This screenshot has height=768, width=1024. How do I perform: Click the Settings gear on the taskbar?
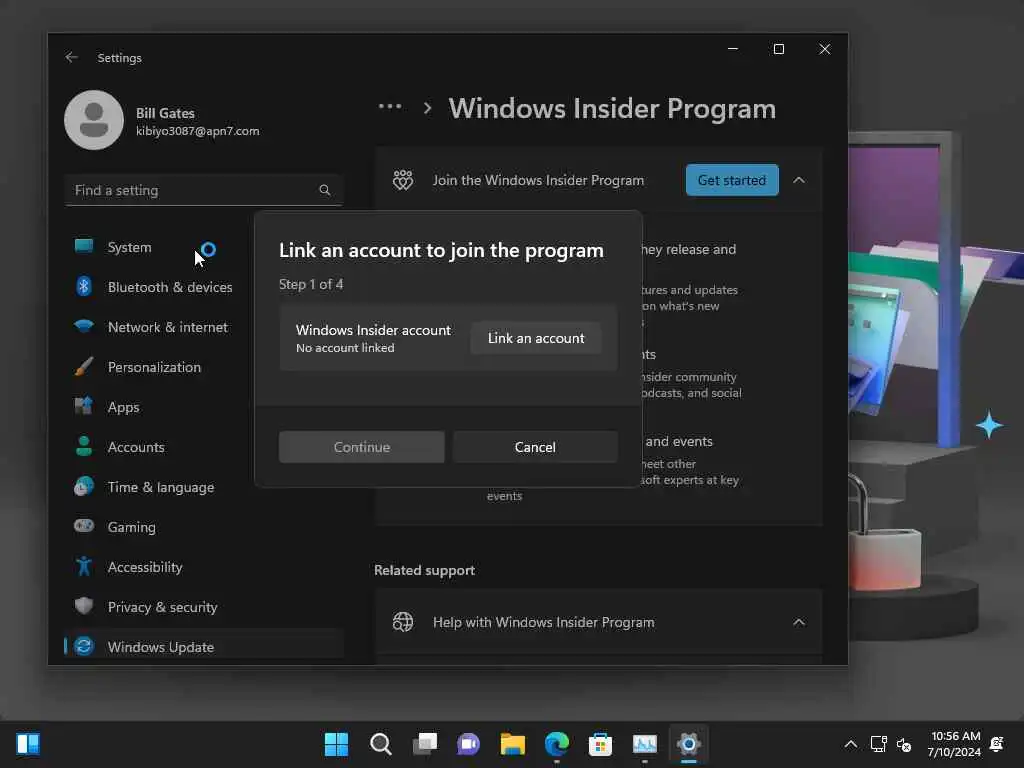pos(688,744)
